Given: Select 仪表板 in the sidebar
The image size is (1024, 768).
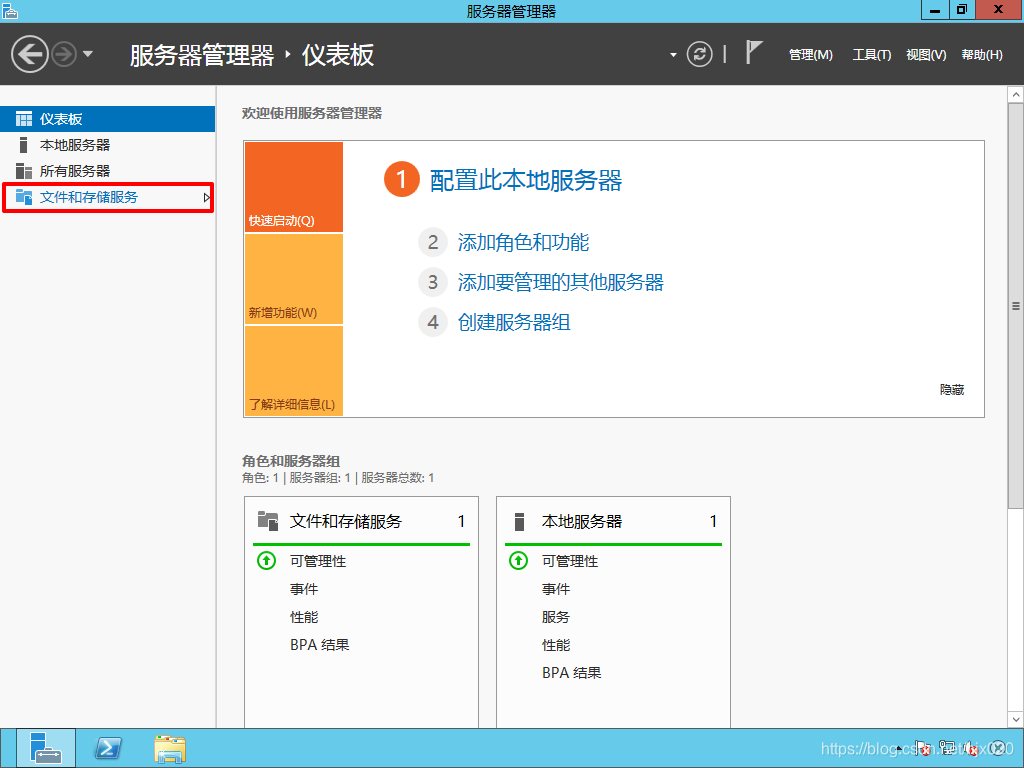Looking at the screenshot, I should click(x=108, y=119).
